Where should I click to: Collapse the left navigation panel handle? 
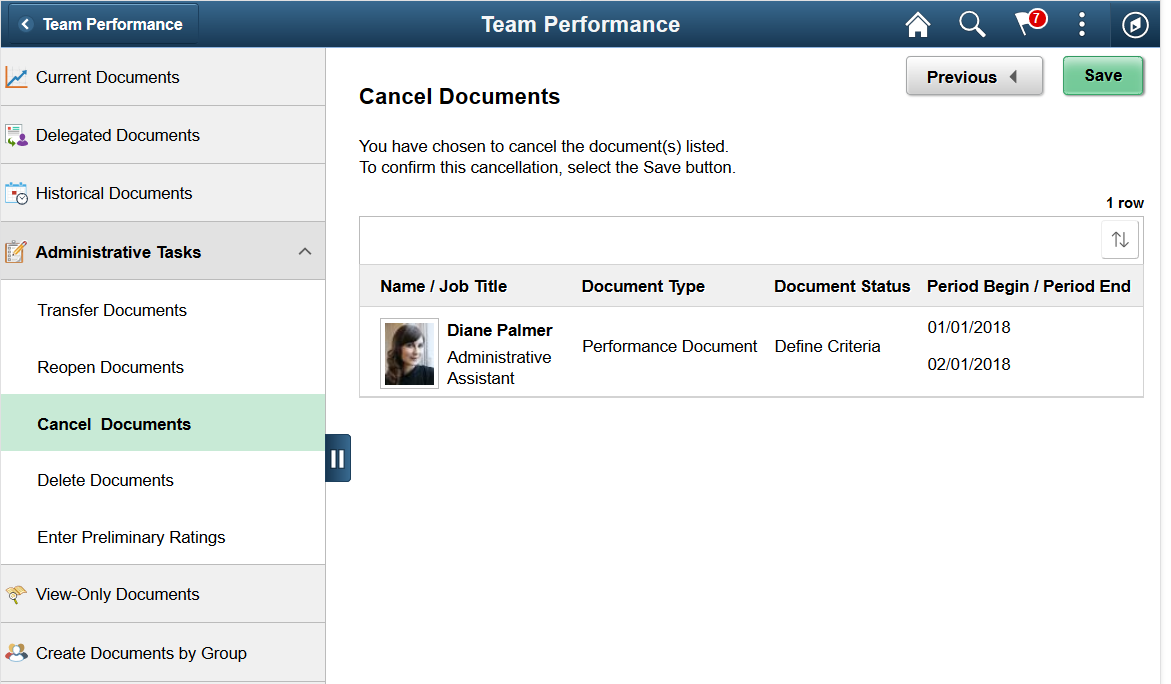click(x=338, y=458)
